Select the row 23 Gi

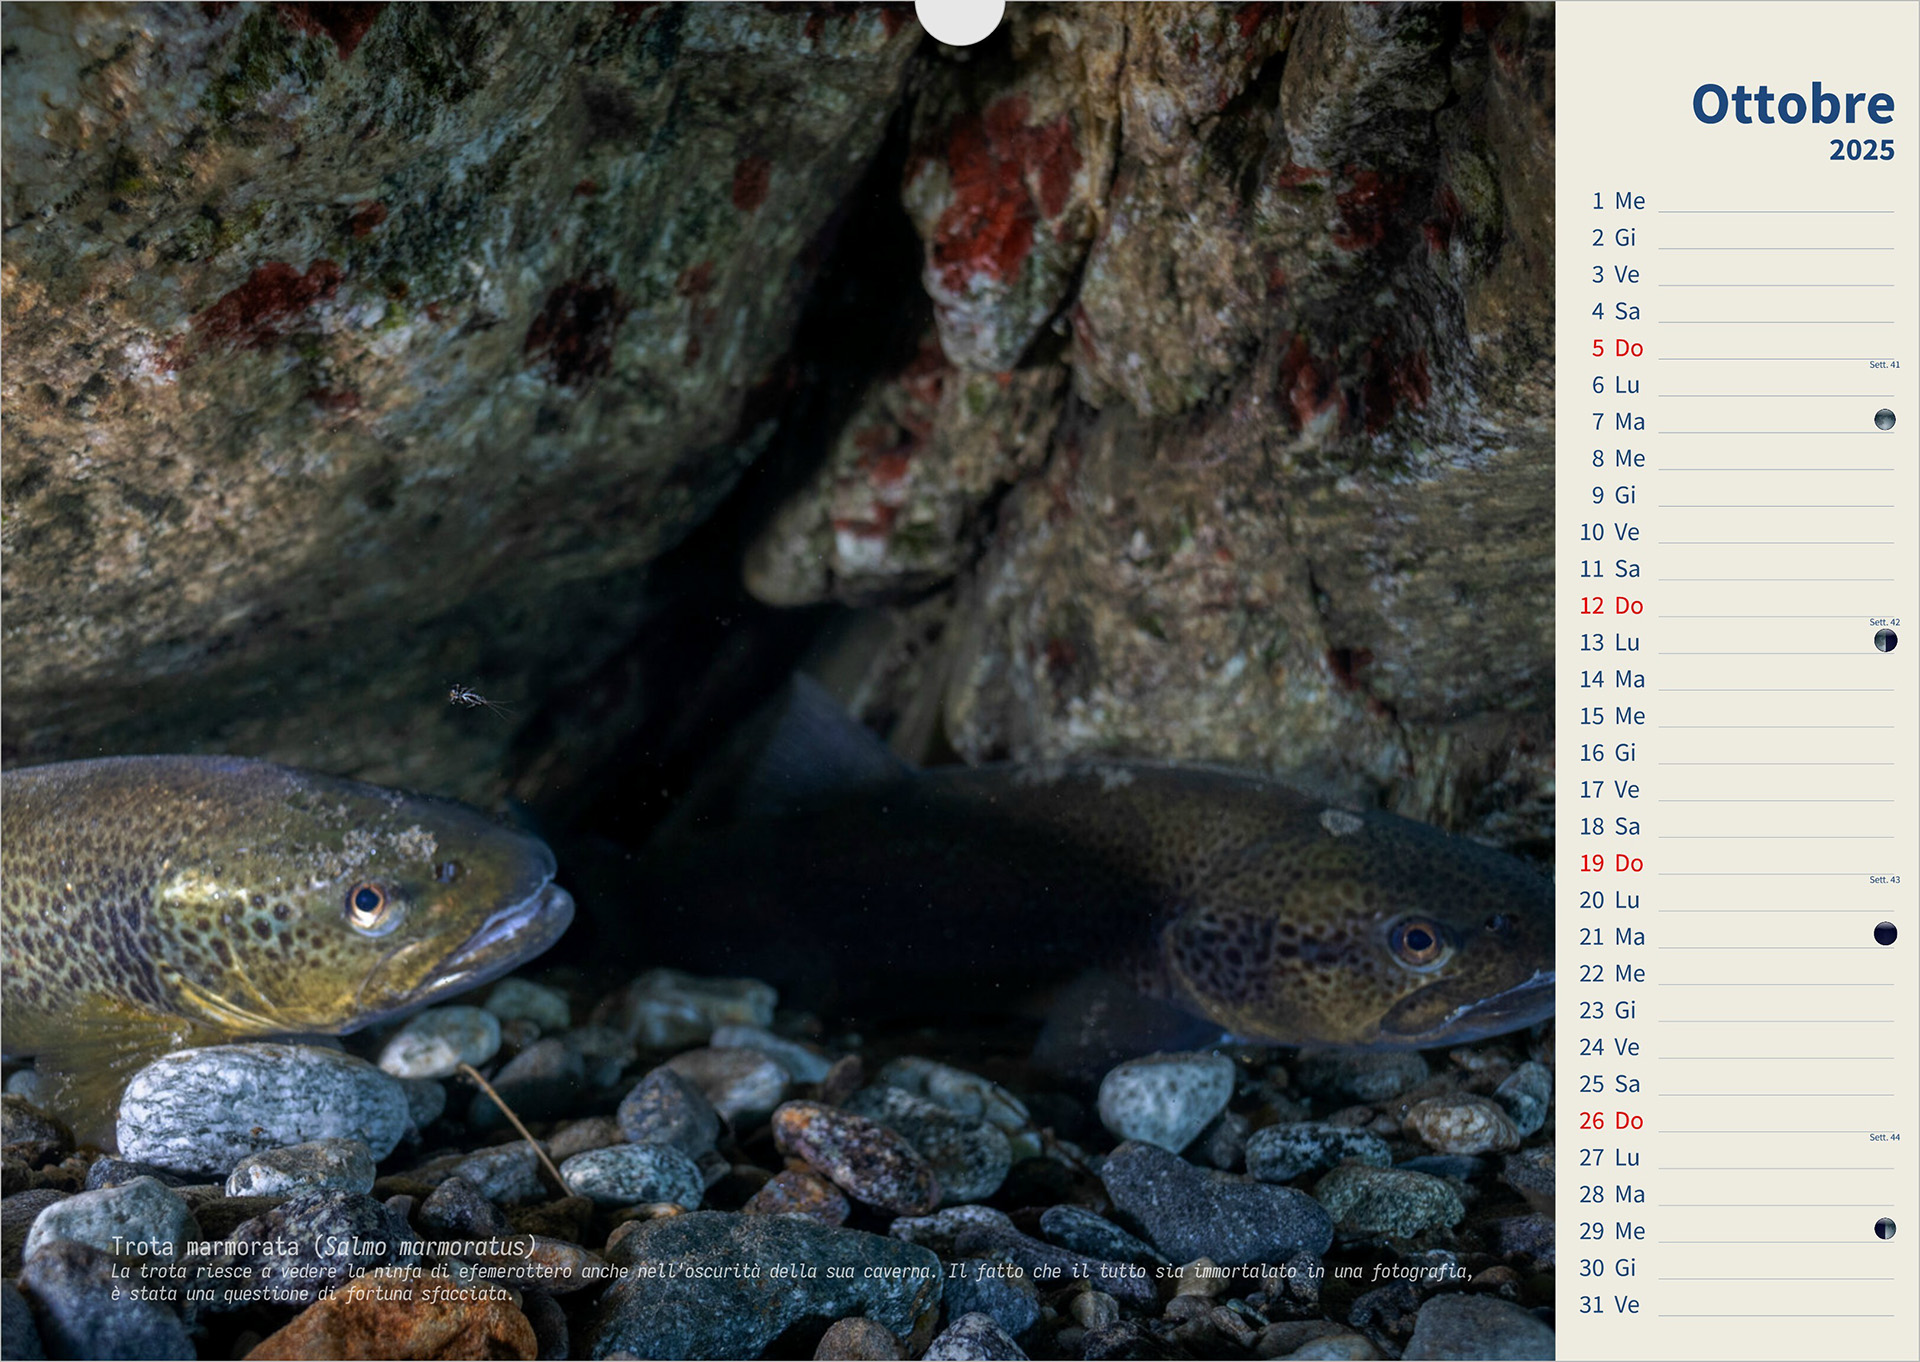click(x=1737, y=1011)
